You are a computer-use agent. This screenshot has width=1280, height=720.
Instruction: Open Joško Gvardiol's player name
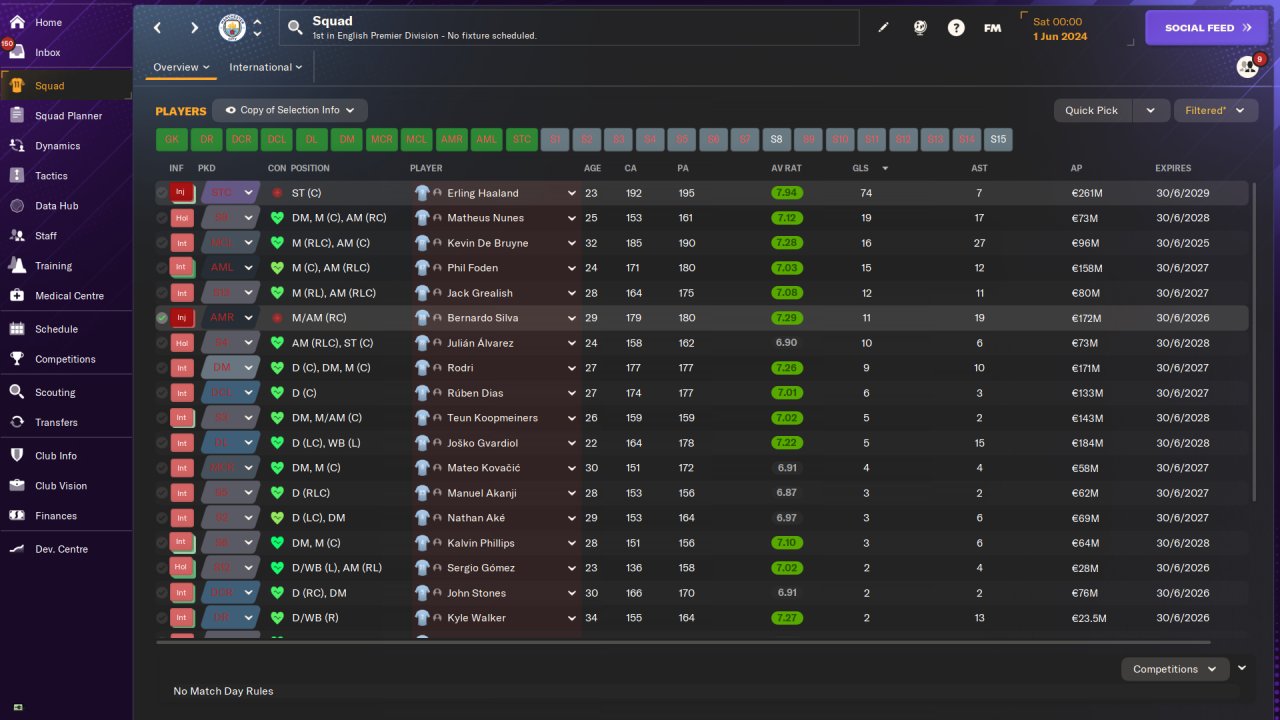point(481,443)
